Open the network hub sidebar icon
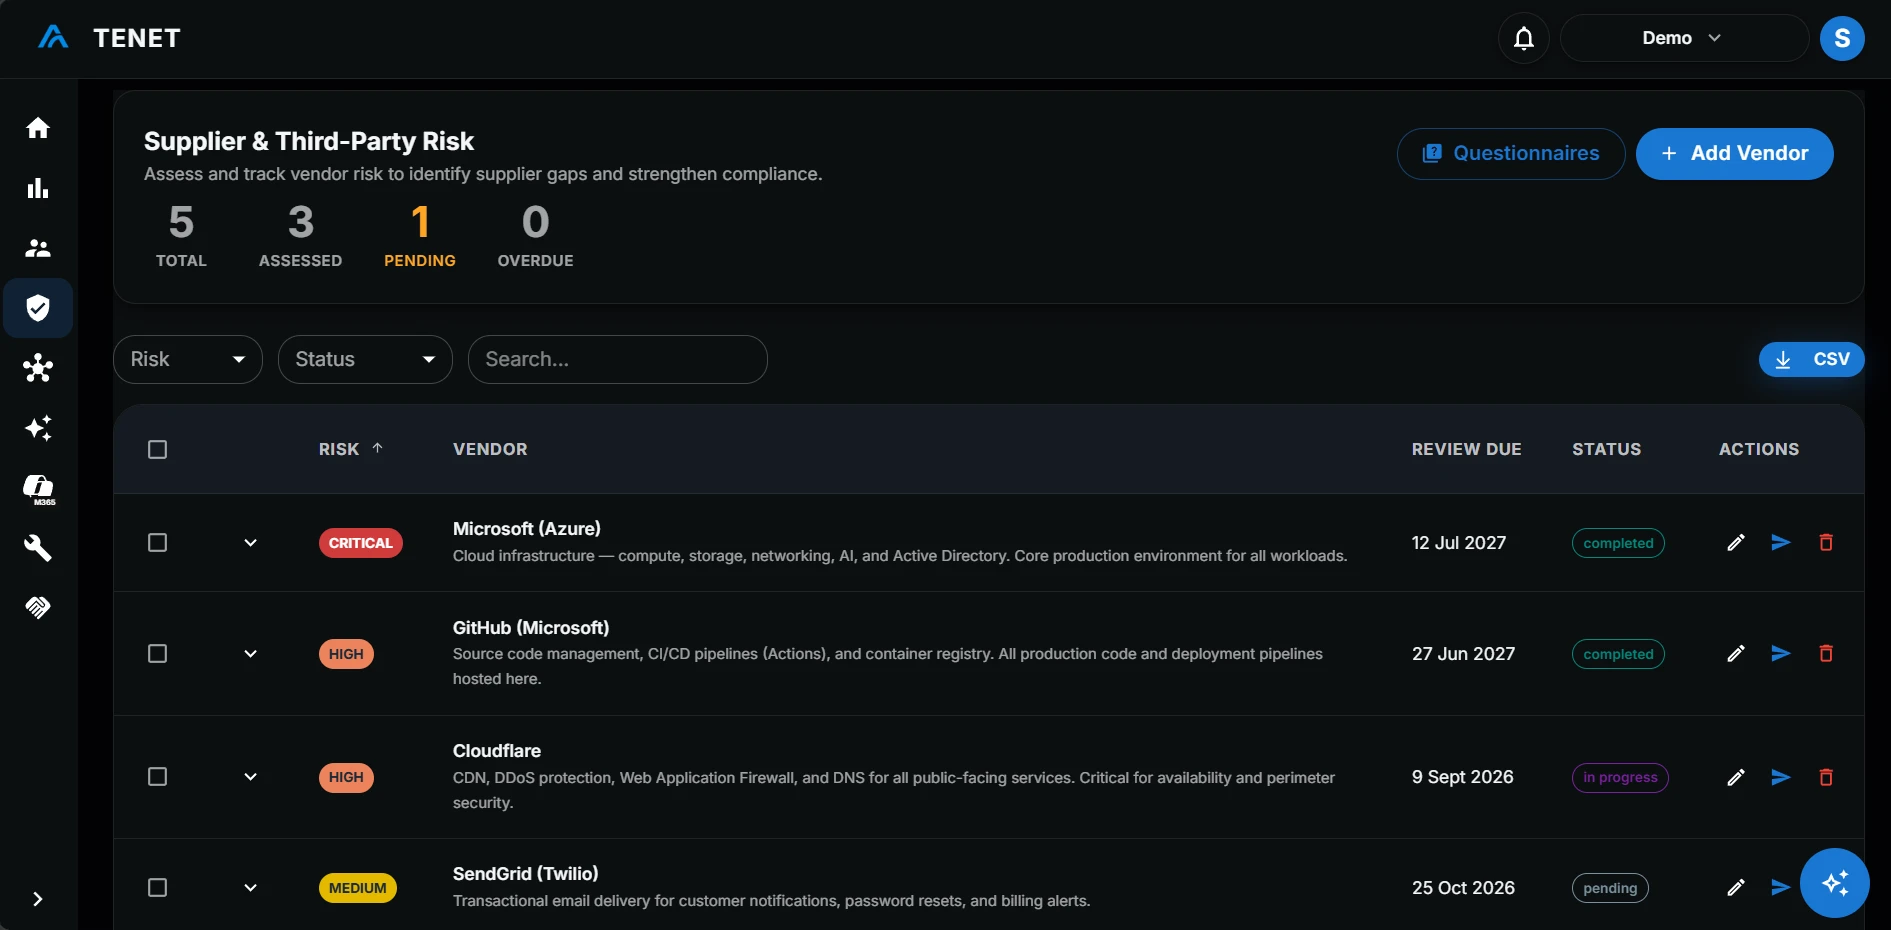Viewport: 1891px width, 930px height. click(x=38, y=368)
